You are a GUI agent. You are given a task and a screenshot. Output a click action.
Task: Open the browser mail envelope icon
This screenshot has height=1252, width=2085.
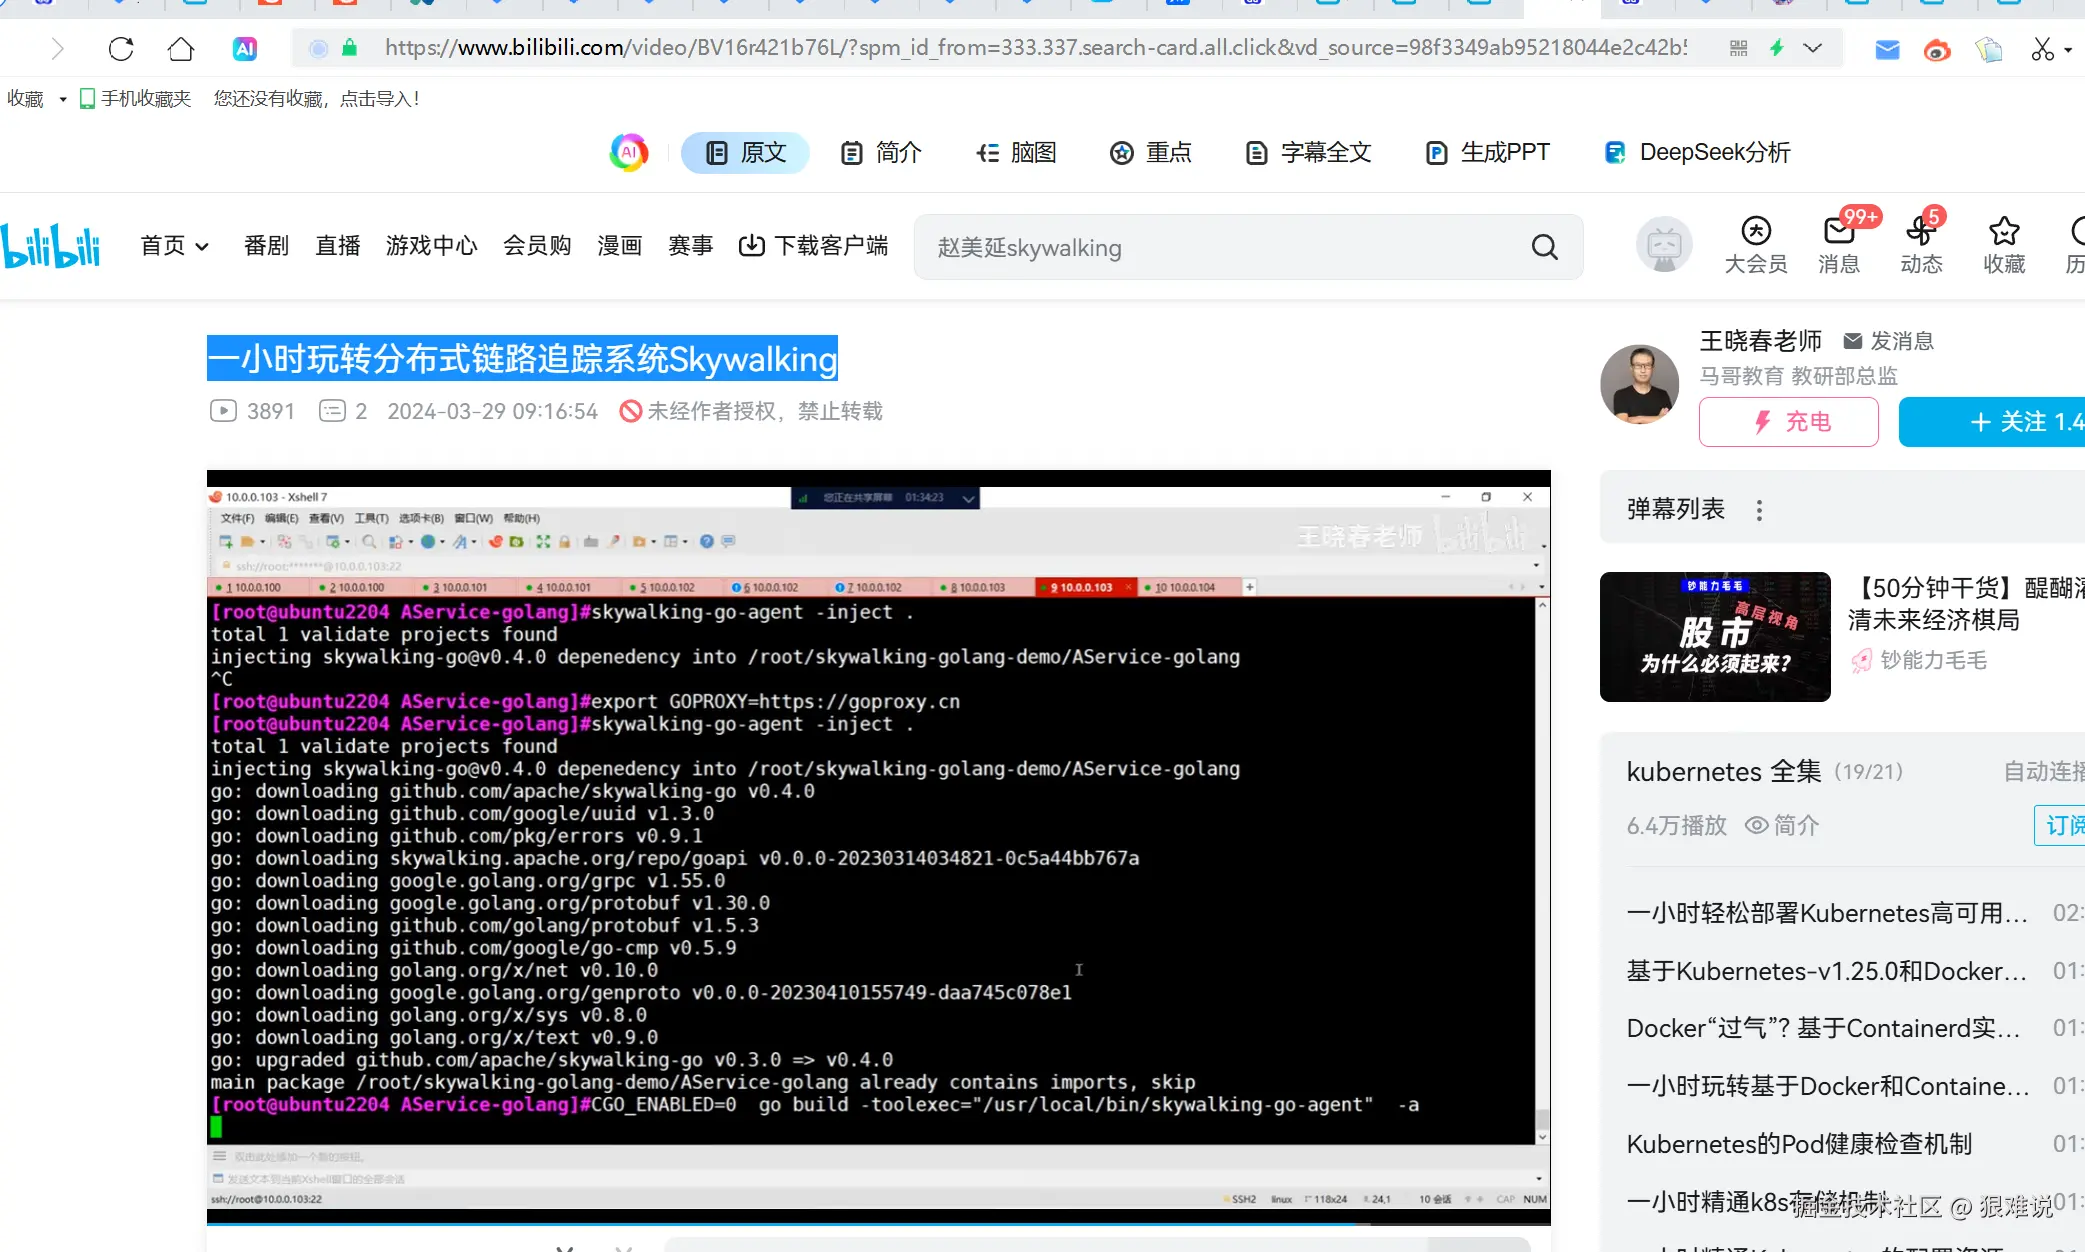[x=1887, y=49]
